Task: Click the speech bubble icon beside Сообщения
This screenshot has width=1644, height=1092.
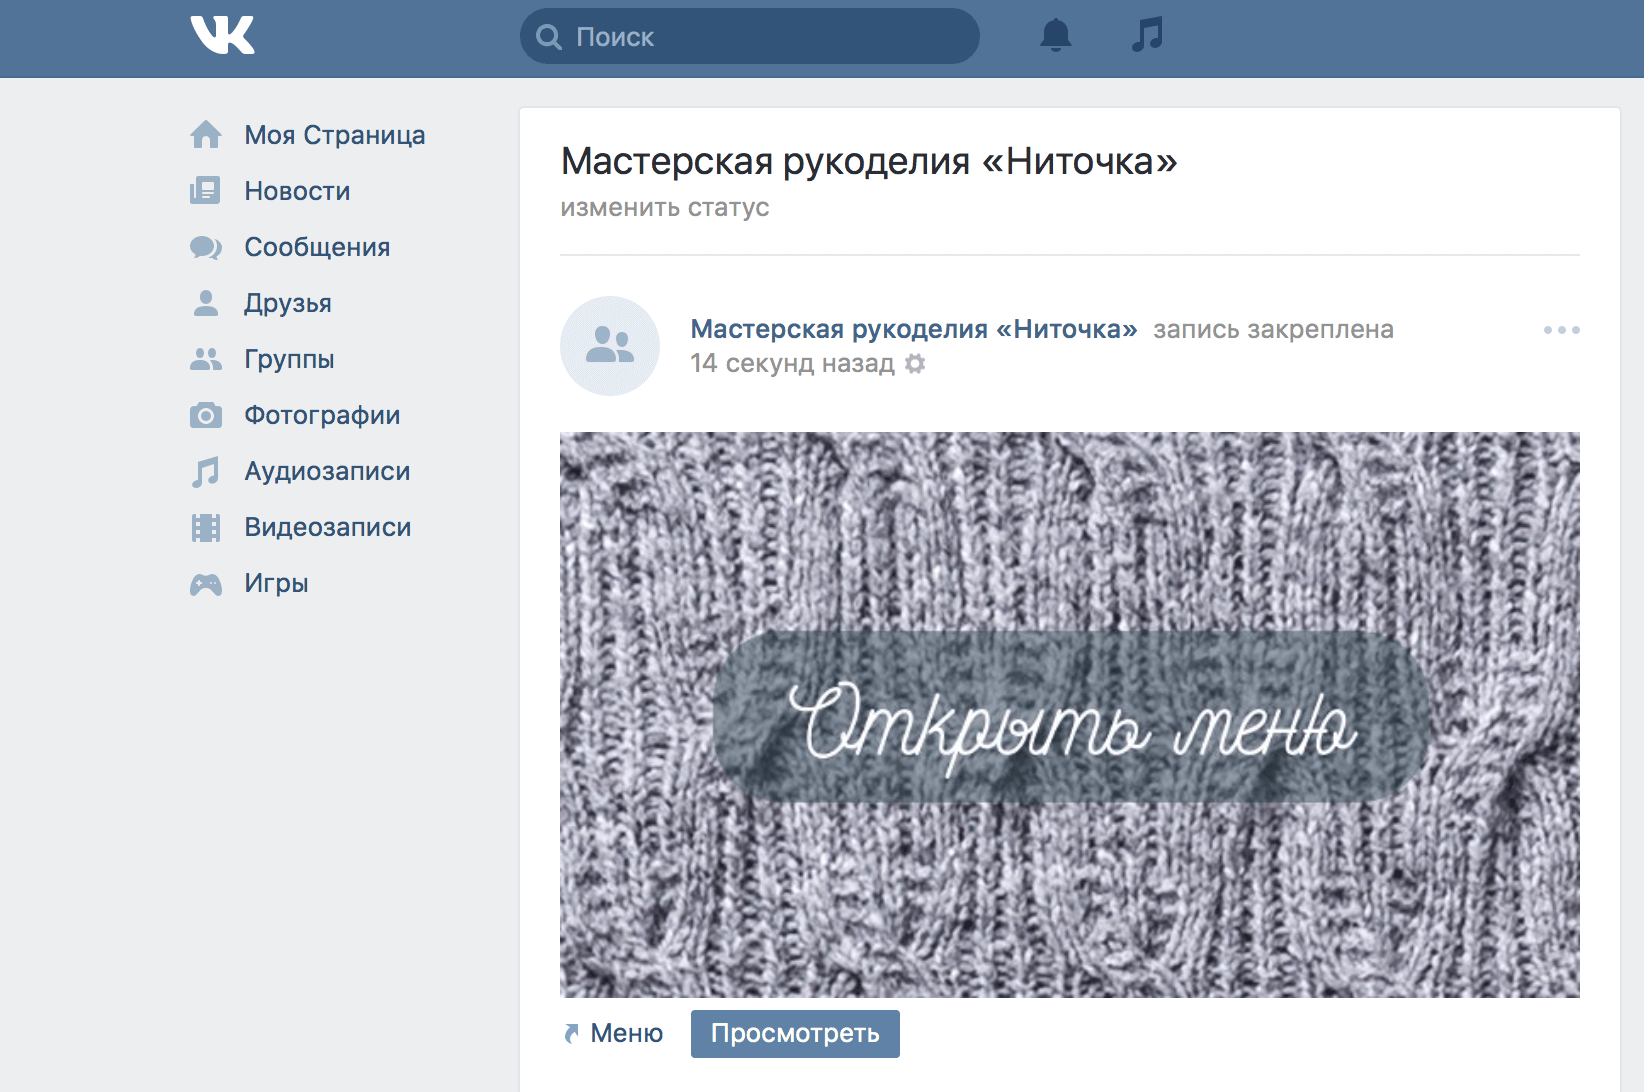Action: (206, 247)
